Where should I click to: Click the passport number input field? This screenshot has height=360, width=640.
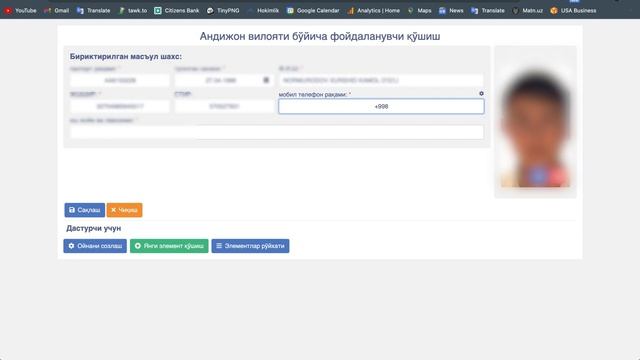point(120,80)
